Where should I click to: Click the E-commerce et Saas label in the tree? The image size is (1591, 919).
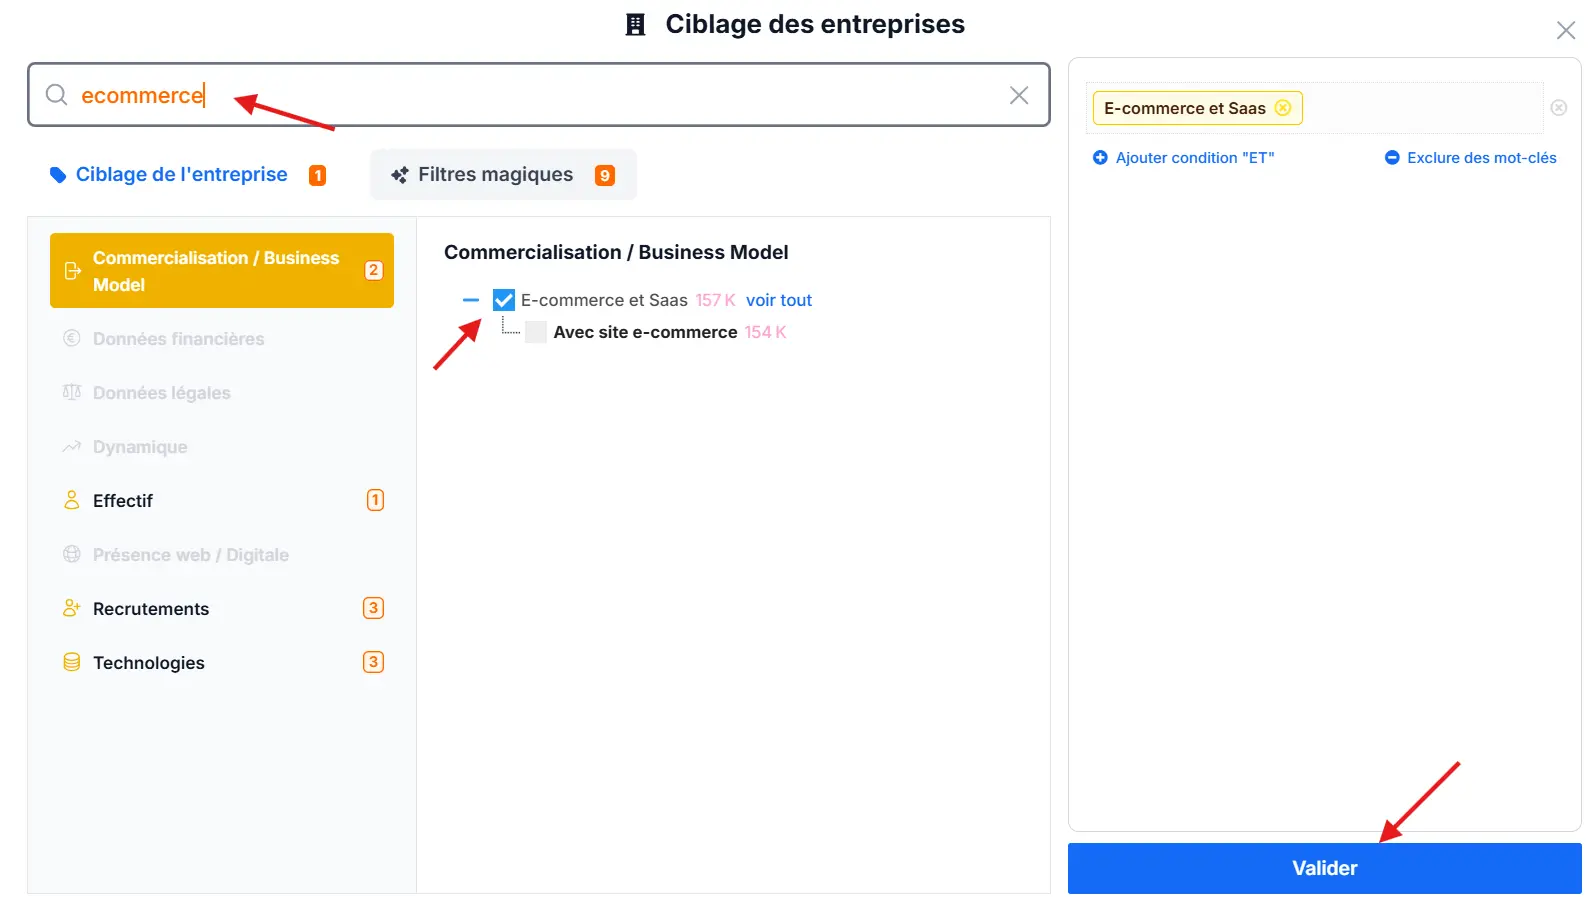(604, 300)
